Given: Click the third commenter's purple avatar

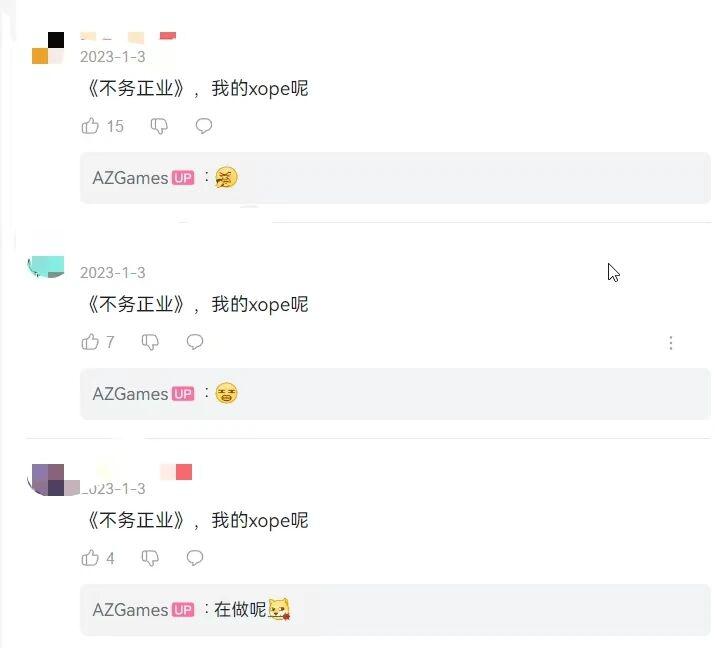Looking at the screenshot, I should 51,480.
